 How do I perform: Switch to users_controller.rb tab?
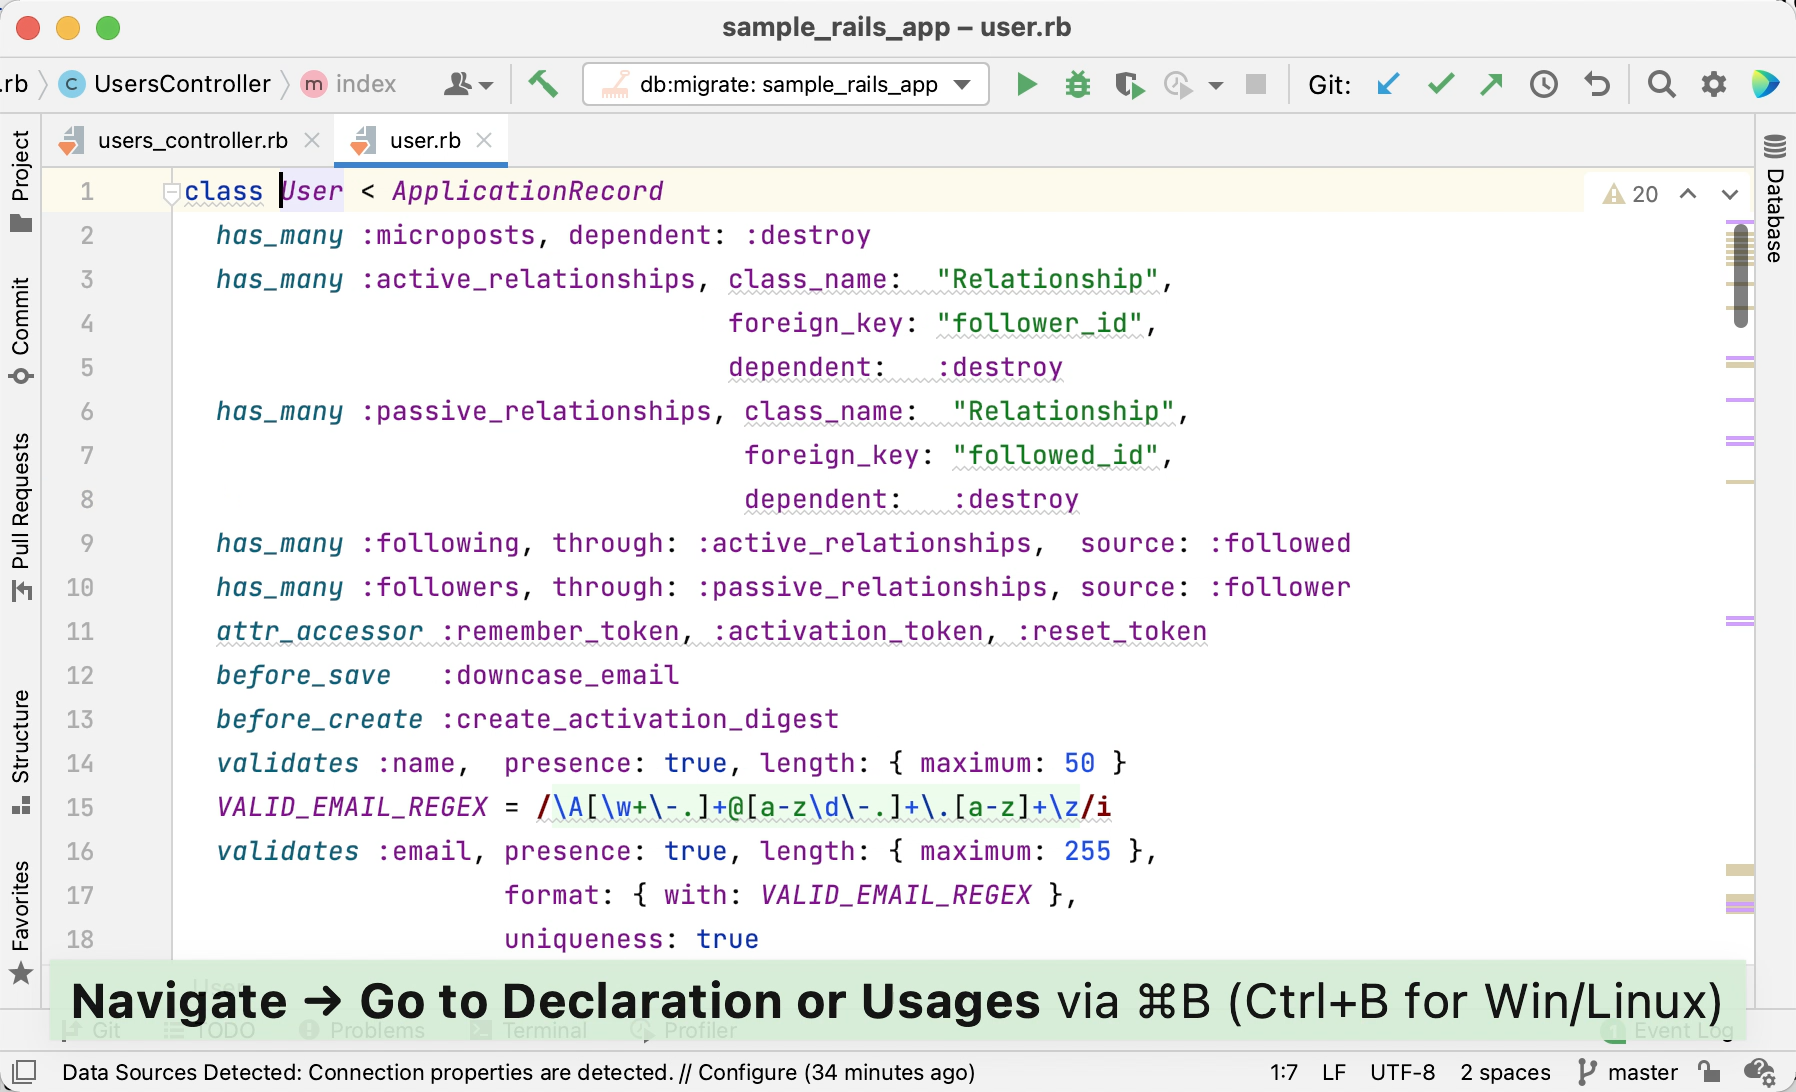point(192,141)
